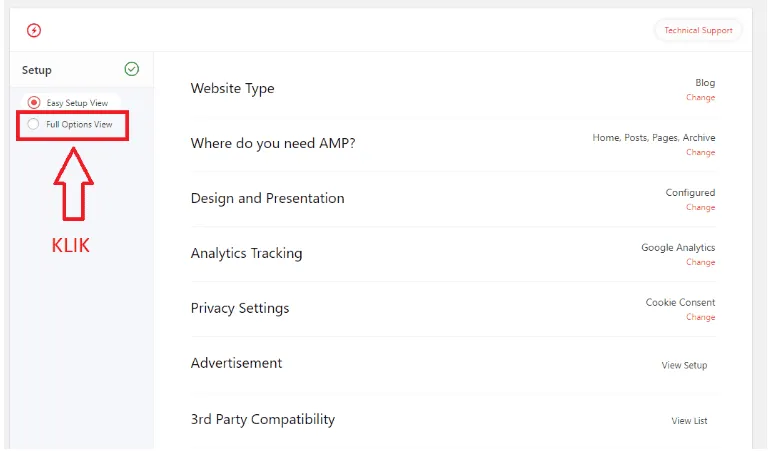Open the Analytics Tracking section

point(246,253)
